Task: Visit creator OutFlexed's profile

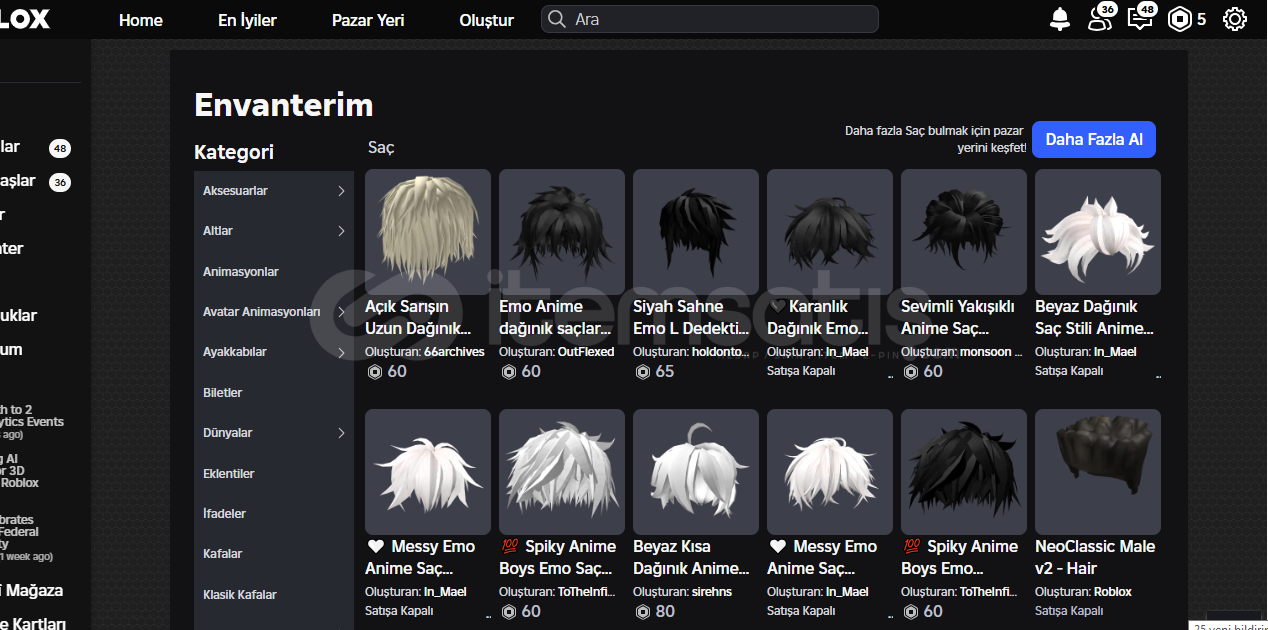Action: [586, 352]
